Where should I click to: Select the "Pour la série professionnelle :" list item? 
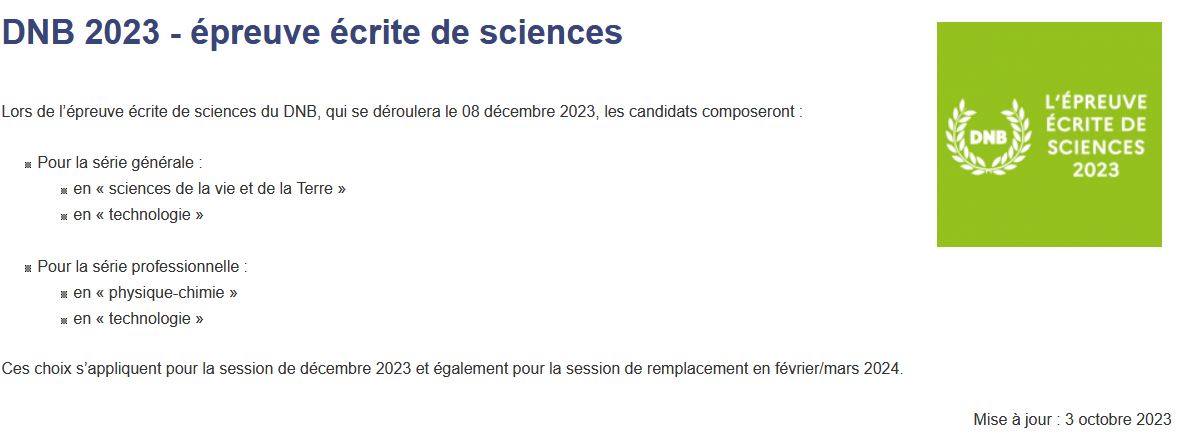click(x=142, y=267)
